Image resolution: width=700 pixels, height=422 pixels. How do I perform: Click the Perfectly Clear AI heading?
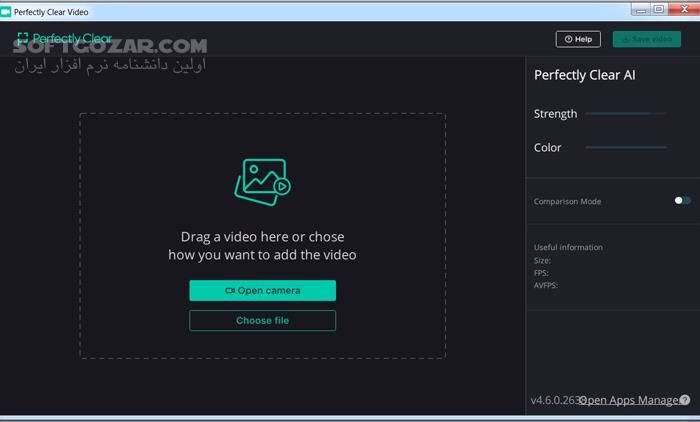(x=584, y=75)
